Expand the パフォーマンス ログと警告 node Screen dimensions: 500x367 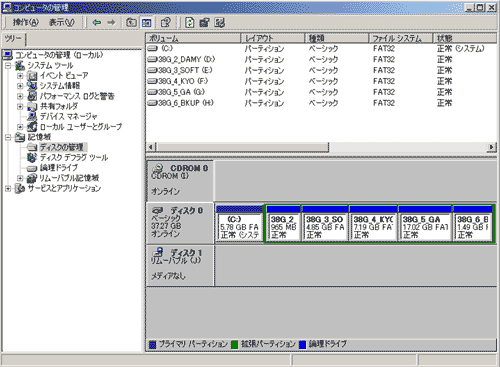click(x=20, y=96)
